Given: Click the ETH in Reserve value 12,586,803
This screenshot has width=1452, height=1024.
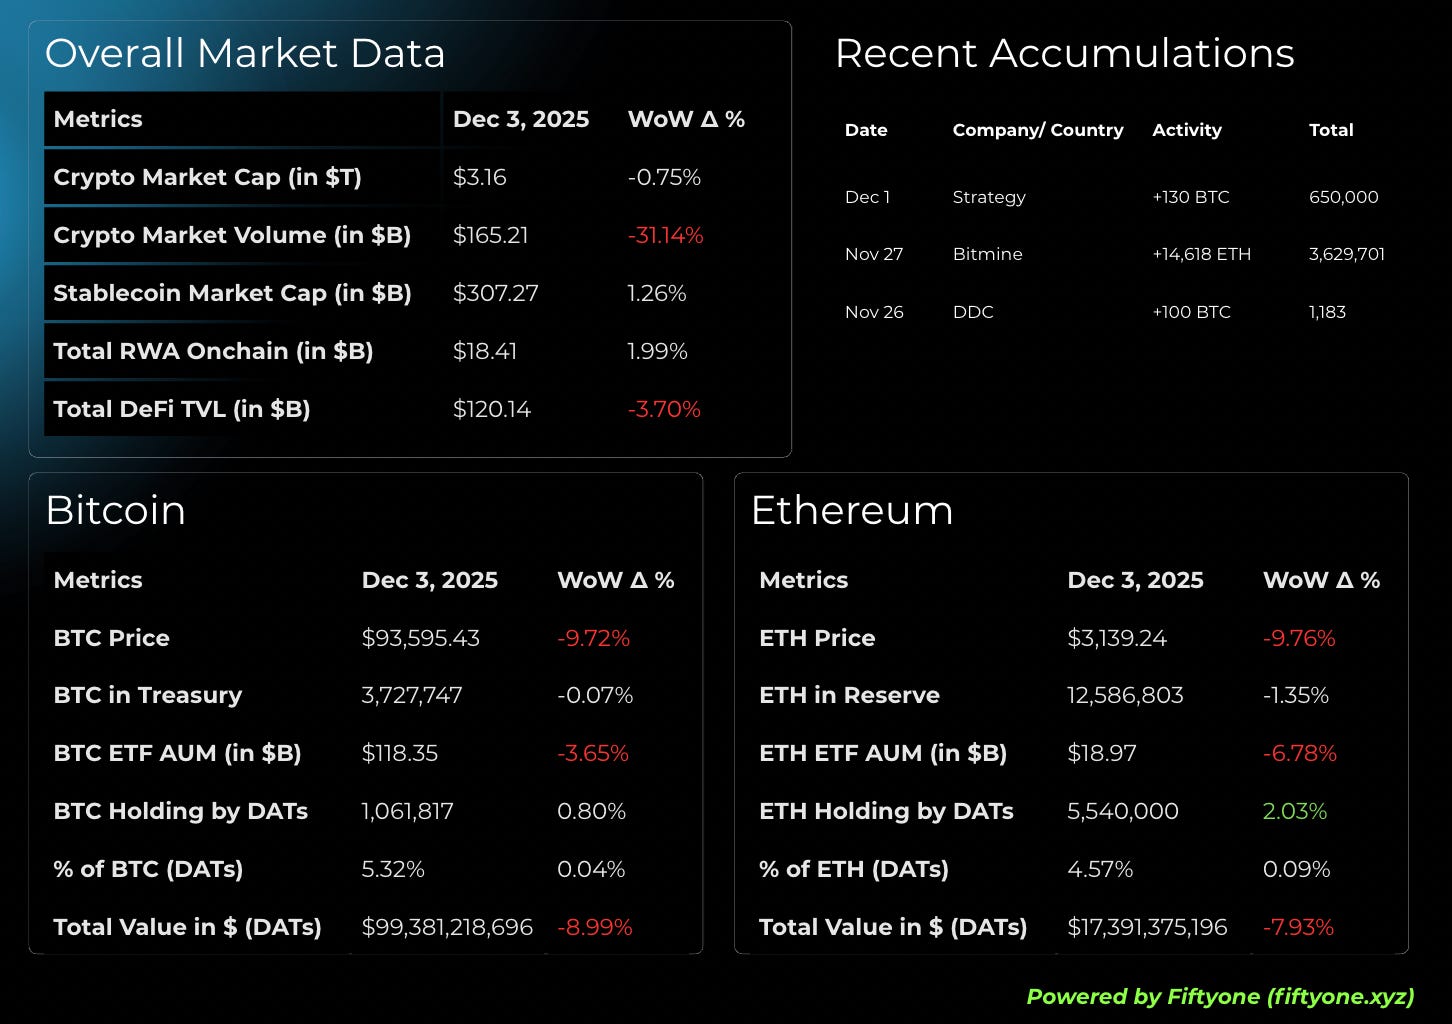Looking at the screenshot, I should (x=1125, y=695).
